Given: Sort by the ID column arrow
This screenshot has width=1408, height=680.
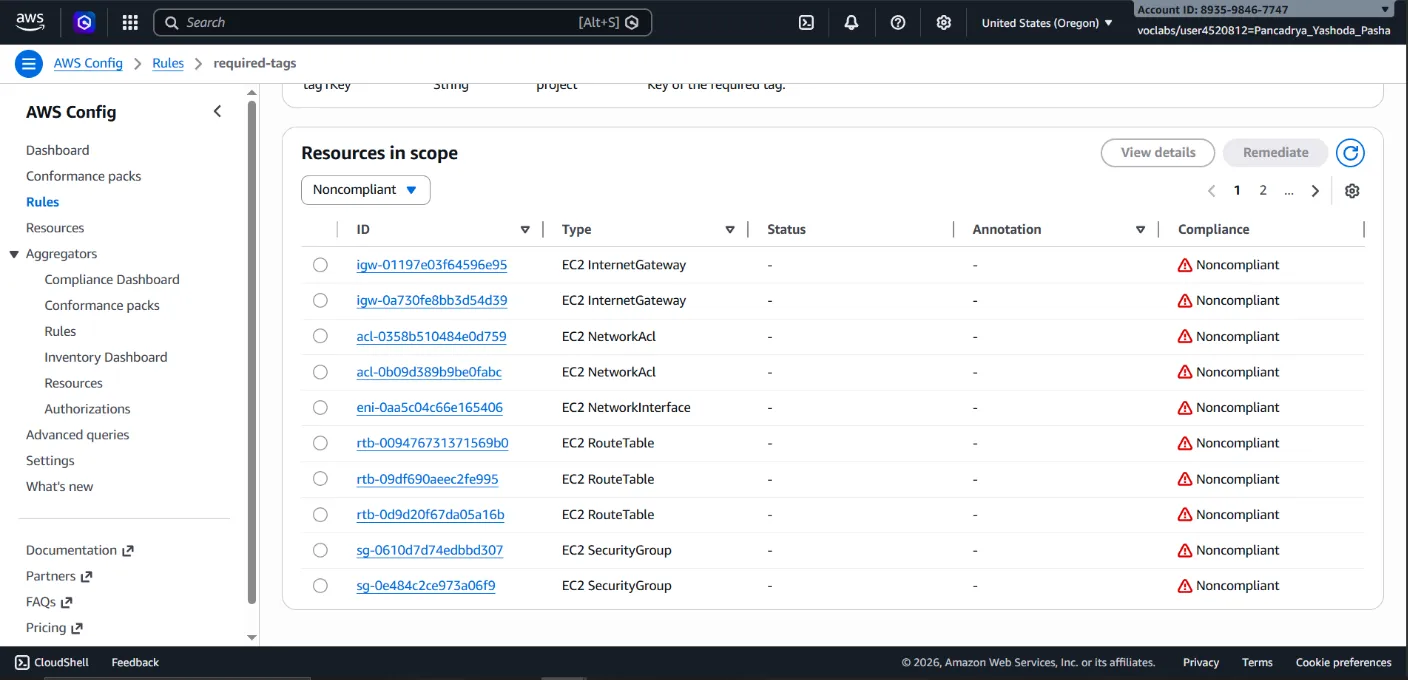Looking at the screenshot, I should tap(525, 230).
